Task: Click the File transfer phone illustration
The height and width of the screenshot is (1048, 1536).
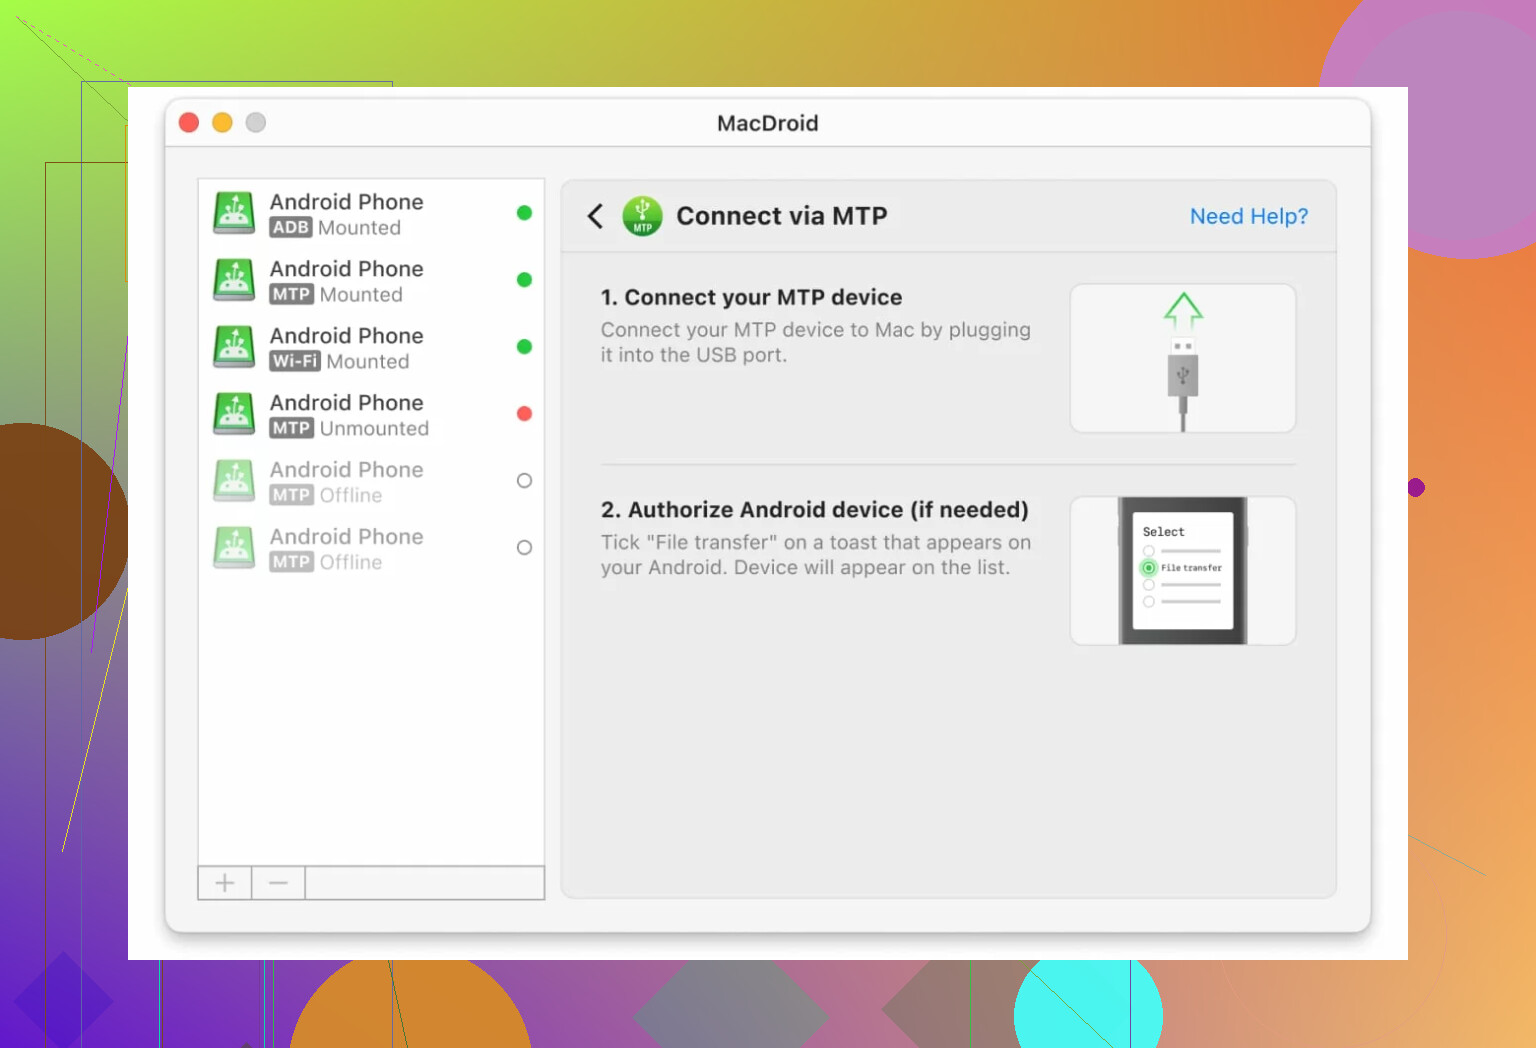Action: (1183, 571)
